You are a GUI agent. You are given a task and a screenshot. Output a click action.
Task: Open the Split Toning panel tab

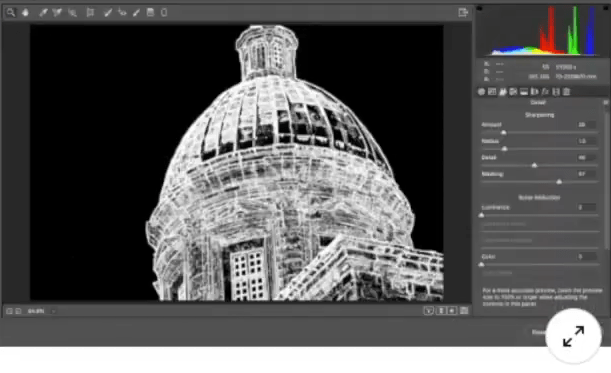point(524,92)
